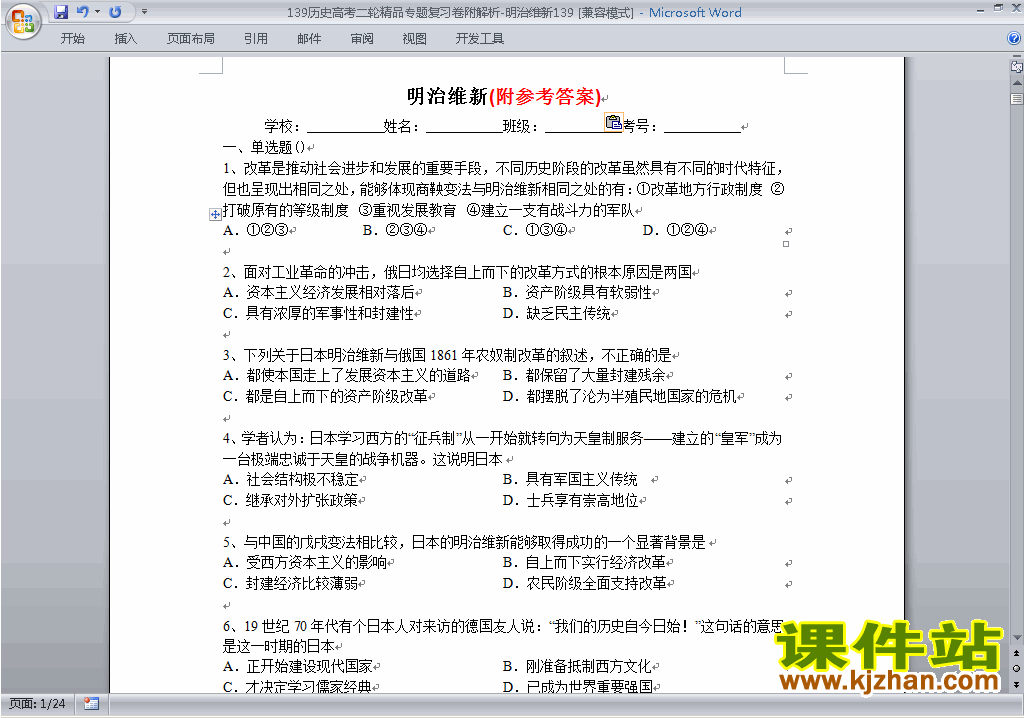Click the vertical scrollbar up arrow
1024x718 pixels.
click(1017, 83)
